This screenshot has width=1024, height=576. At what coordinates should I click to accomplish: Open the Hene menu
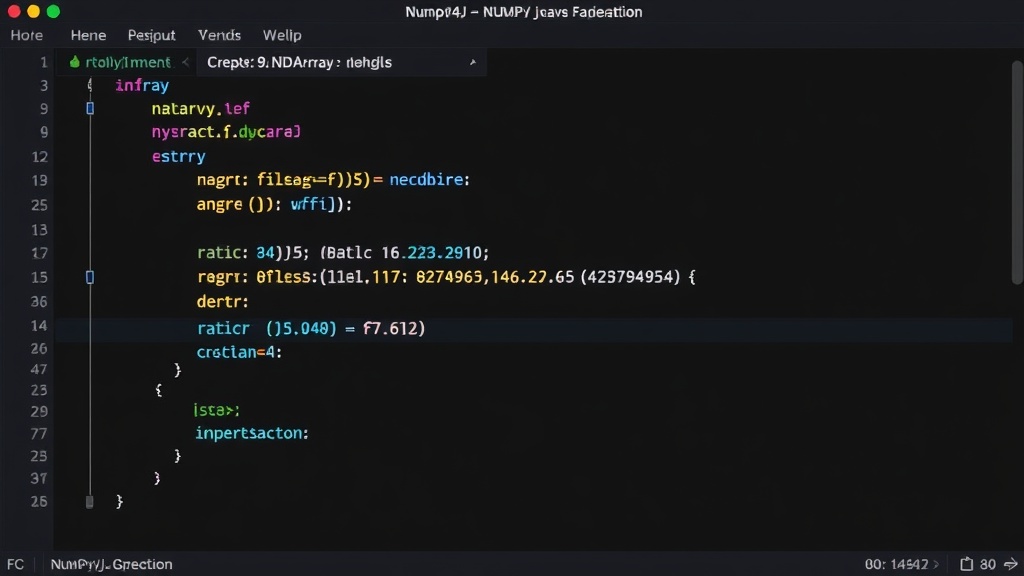click(88, 35)
